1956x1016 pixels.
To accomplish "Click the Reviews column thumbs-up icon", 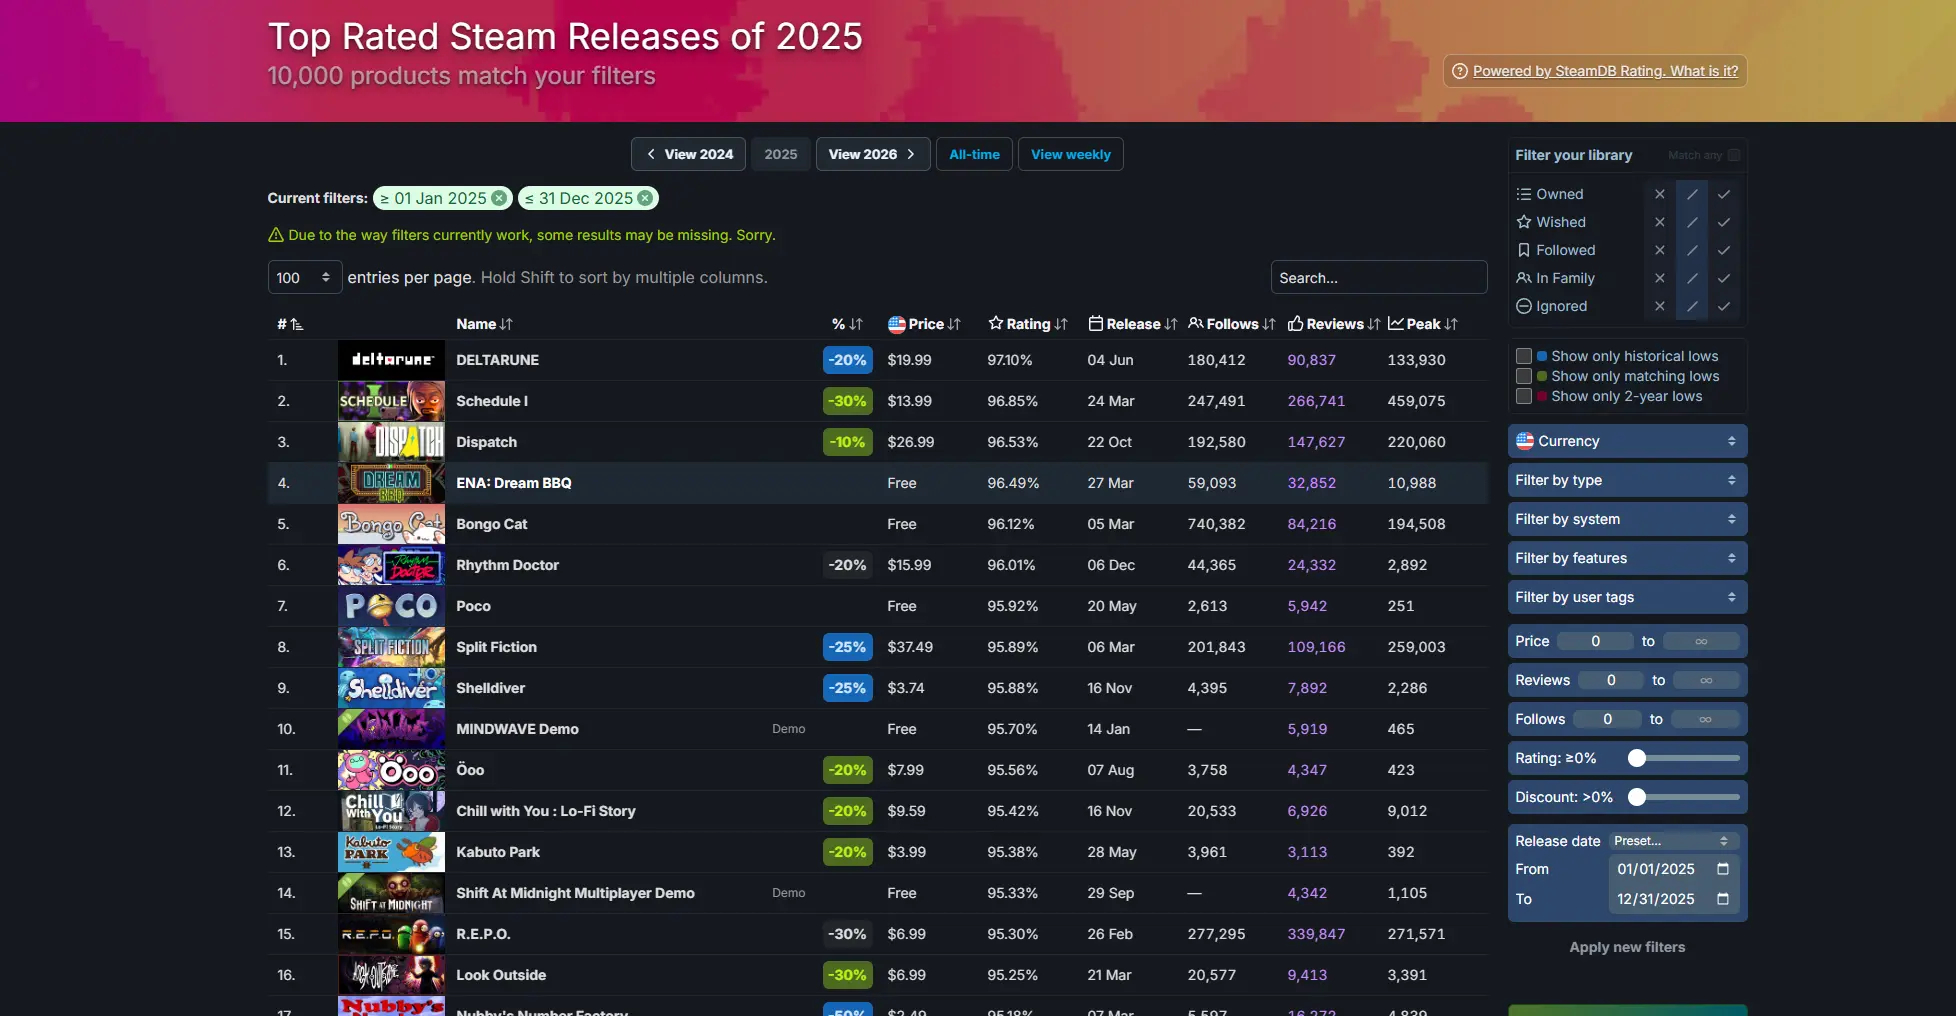I will click(1297, 324).
